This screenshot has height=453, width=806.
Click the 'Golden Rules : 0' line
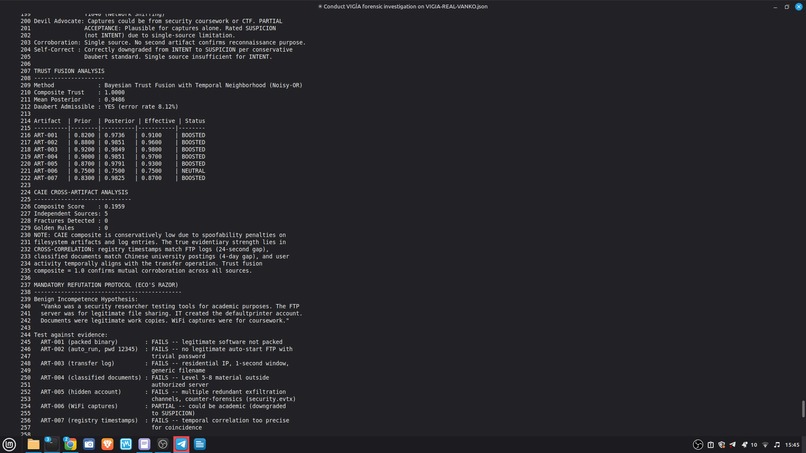pyautogui.click(x=71, y=228)
